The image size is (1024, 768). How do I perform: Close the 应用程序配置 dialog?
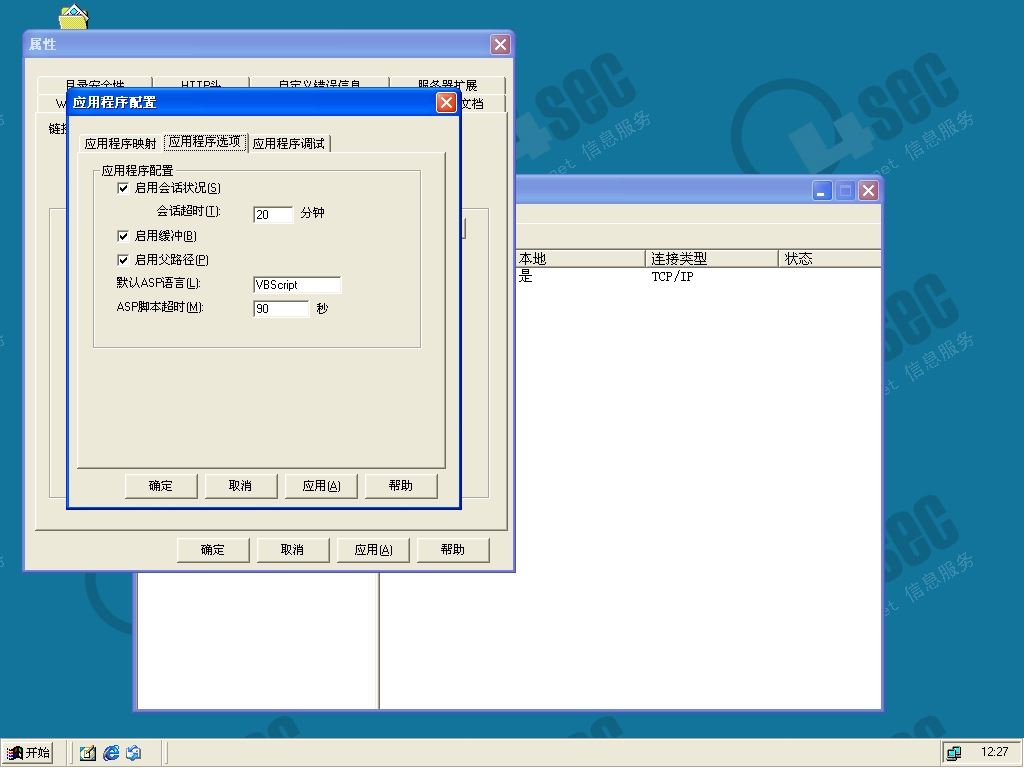446,103
